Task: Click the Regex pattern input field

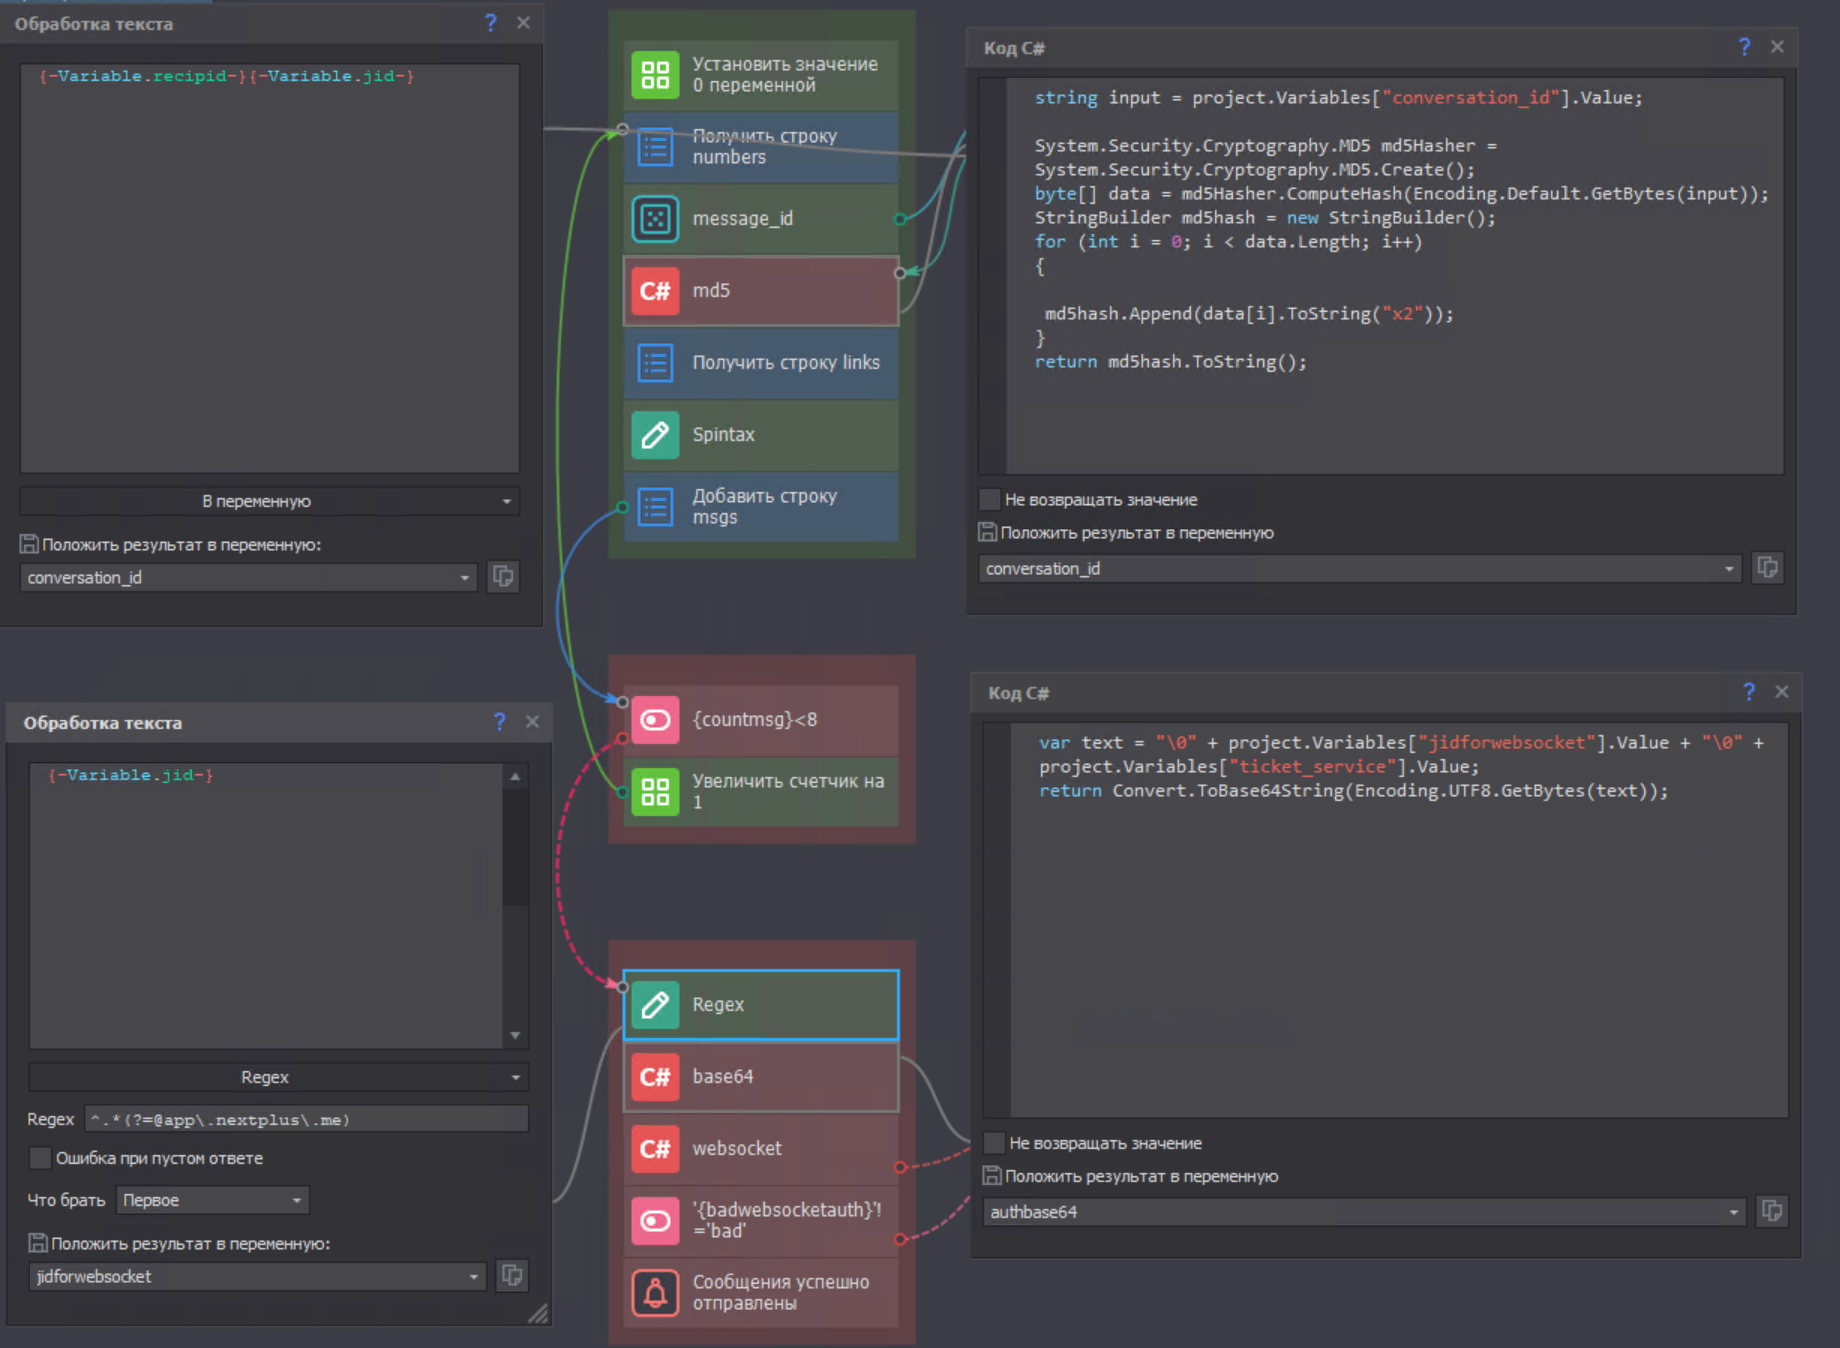Action: (x=306, y=1120)
